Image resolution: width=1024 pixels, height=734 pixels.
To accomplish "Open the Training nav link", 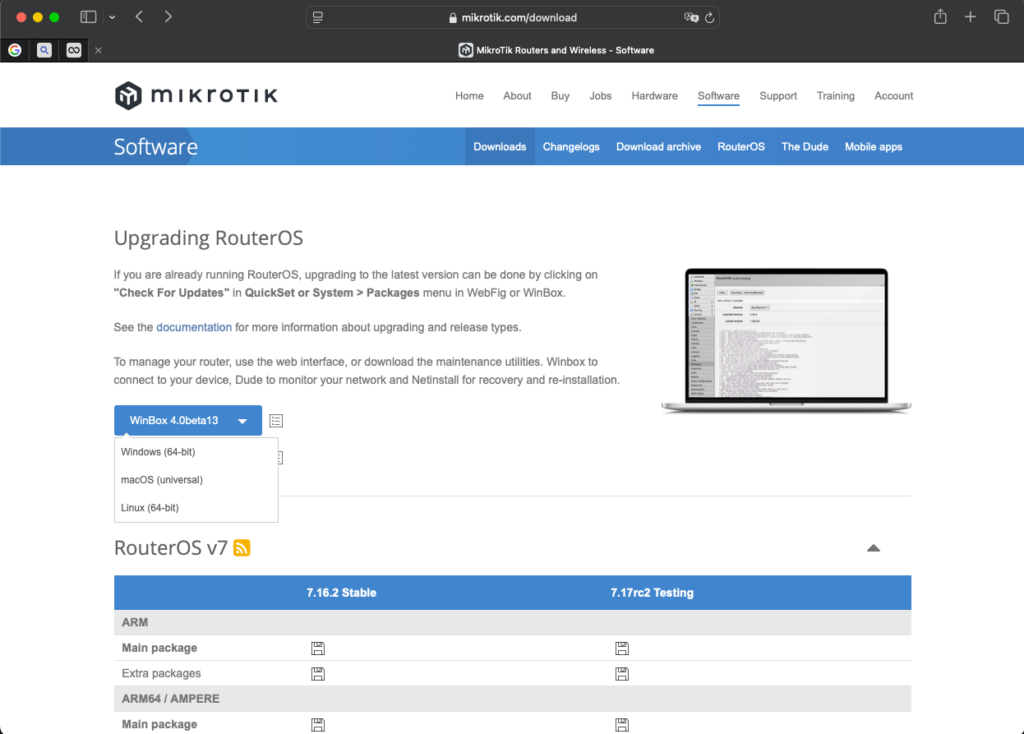I will 835,96.
